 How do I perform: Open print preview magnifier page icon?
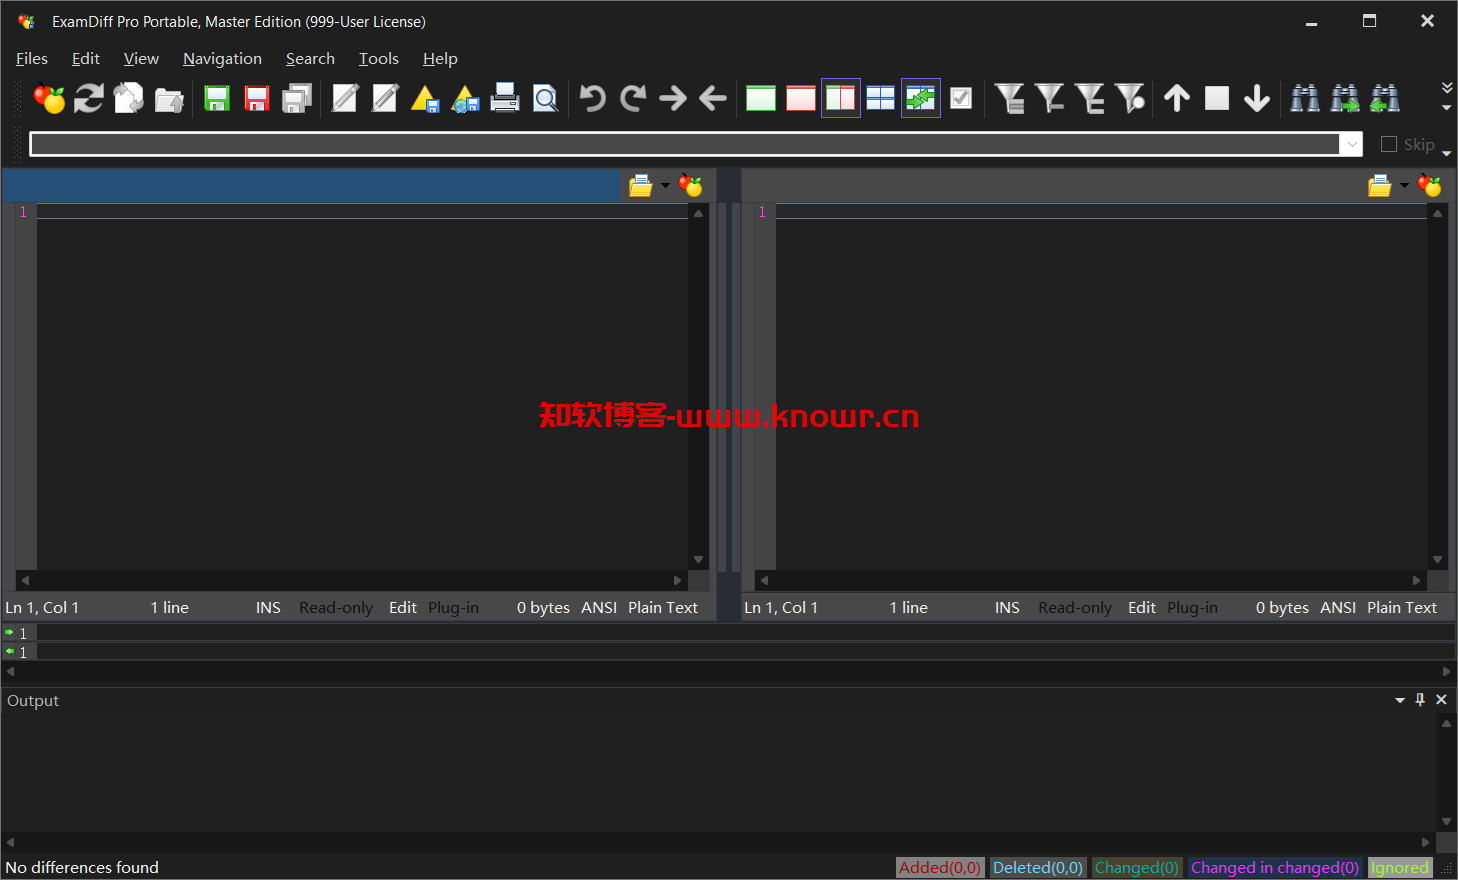pyautogui.click(x=545, y=98)
